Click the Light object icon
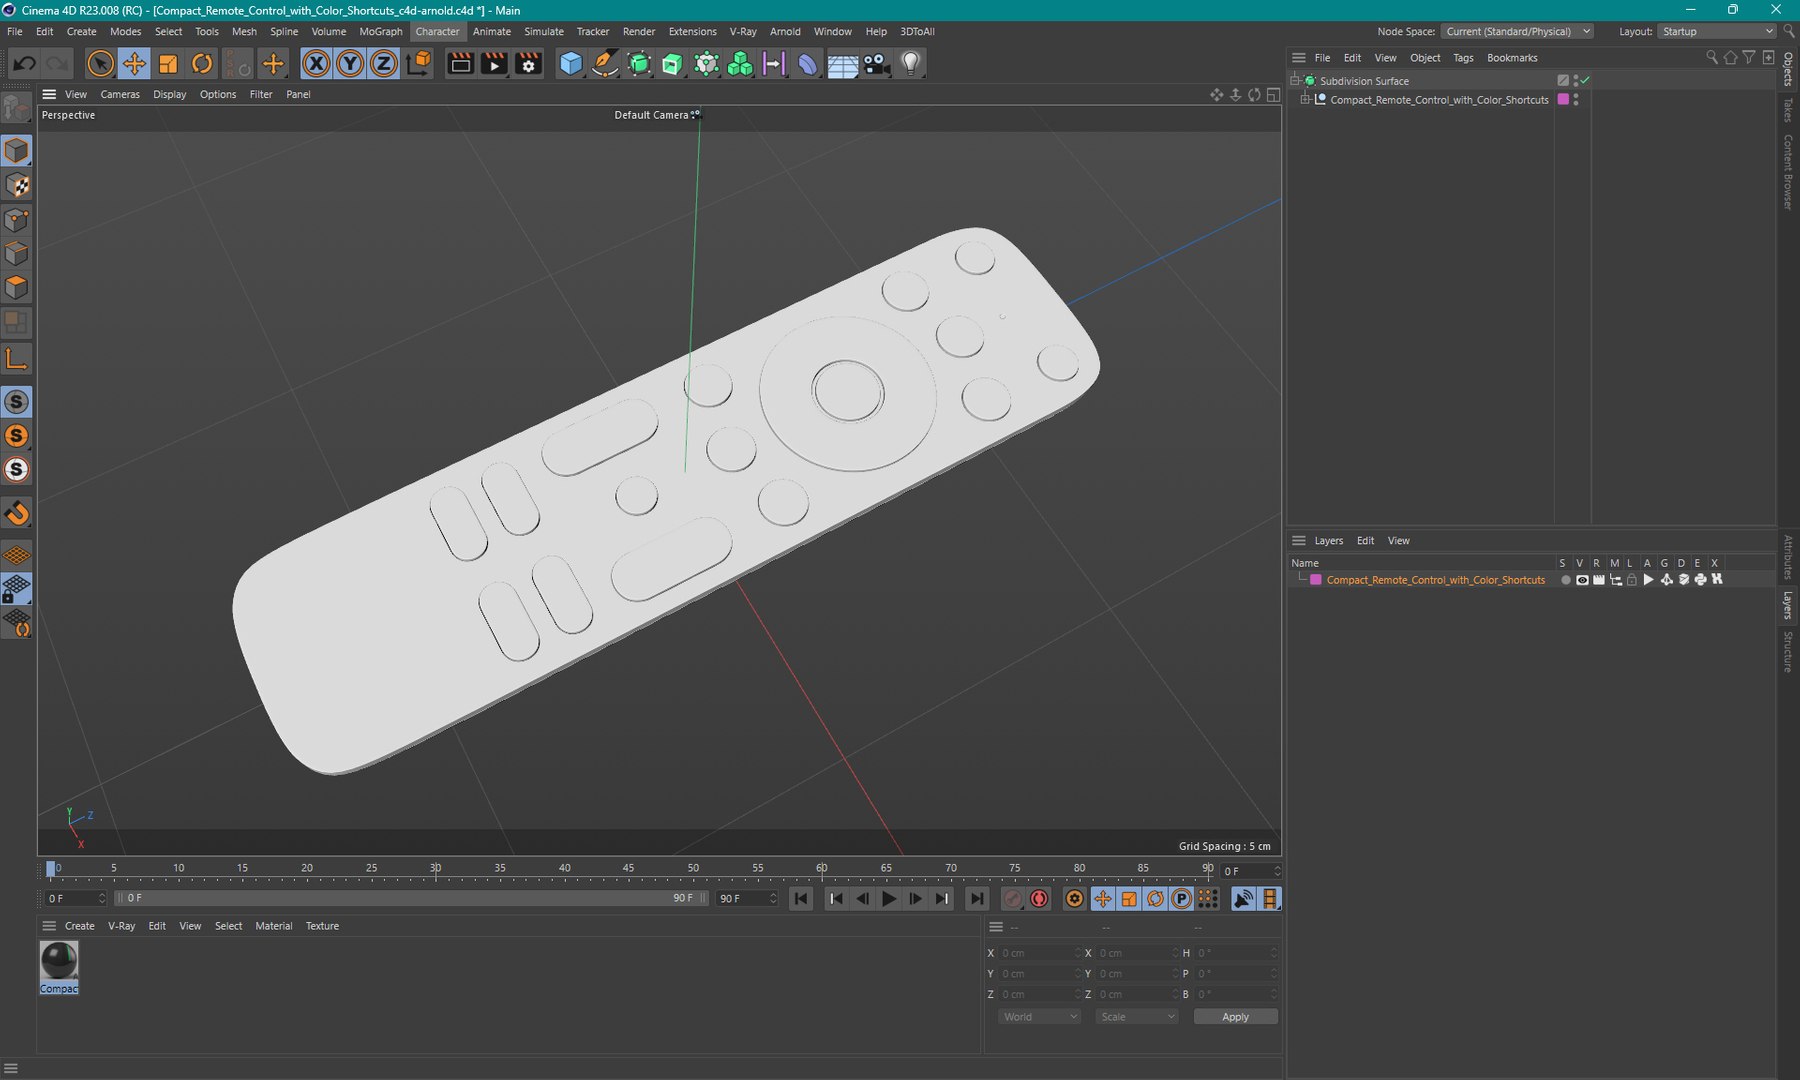 point(910,64)
